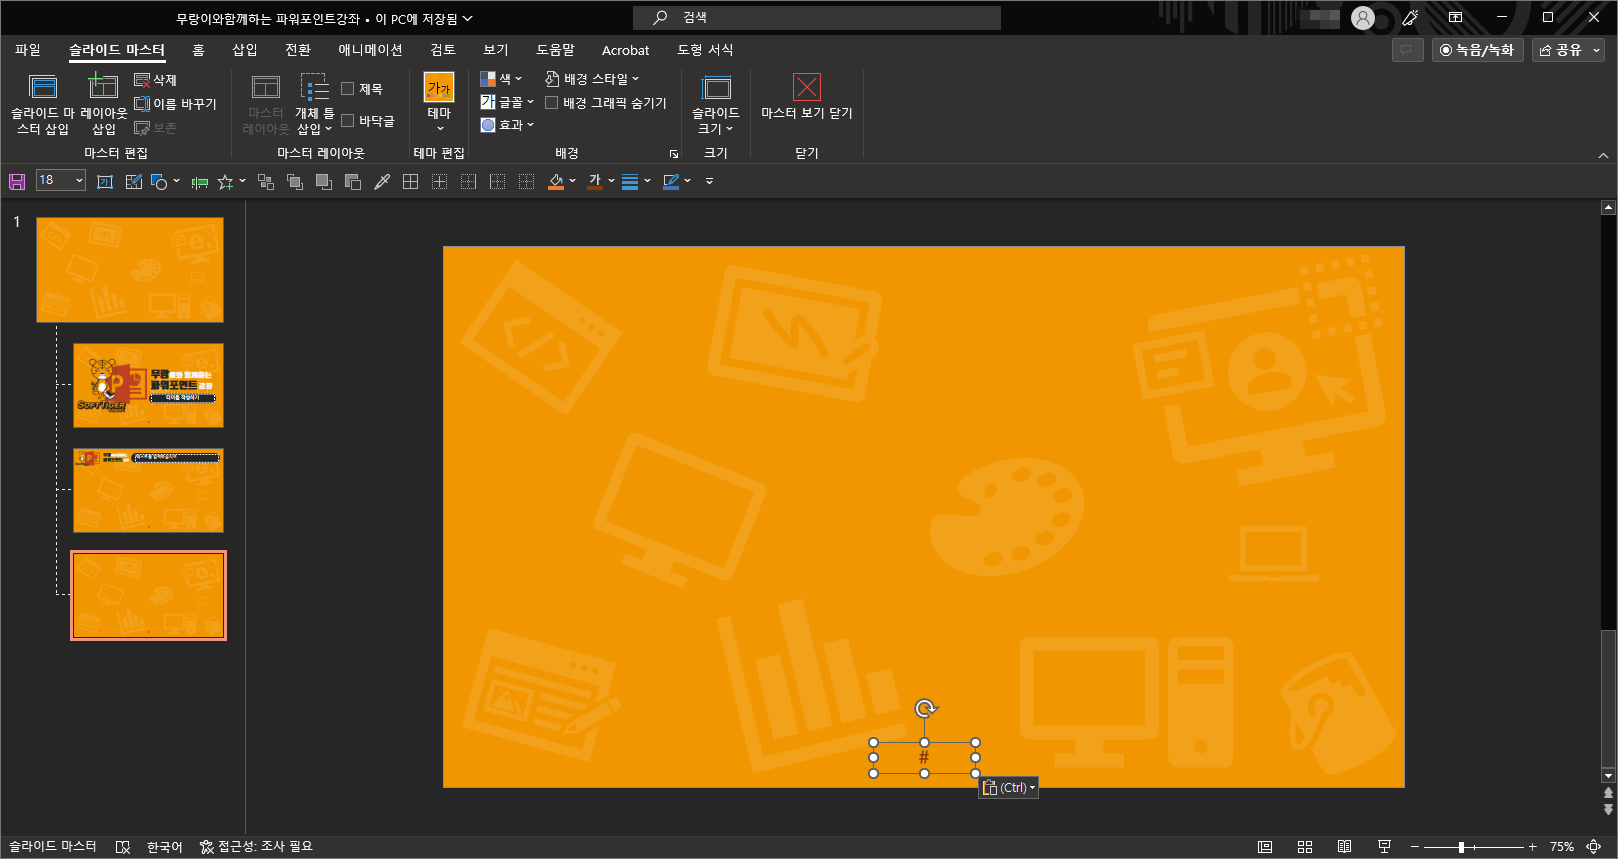Screen dimensions: 1618x859
Task: Click the Insert Slide Master icon
Action: (x=43, y=87)
